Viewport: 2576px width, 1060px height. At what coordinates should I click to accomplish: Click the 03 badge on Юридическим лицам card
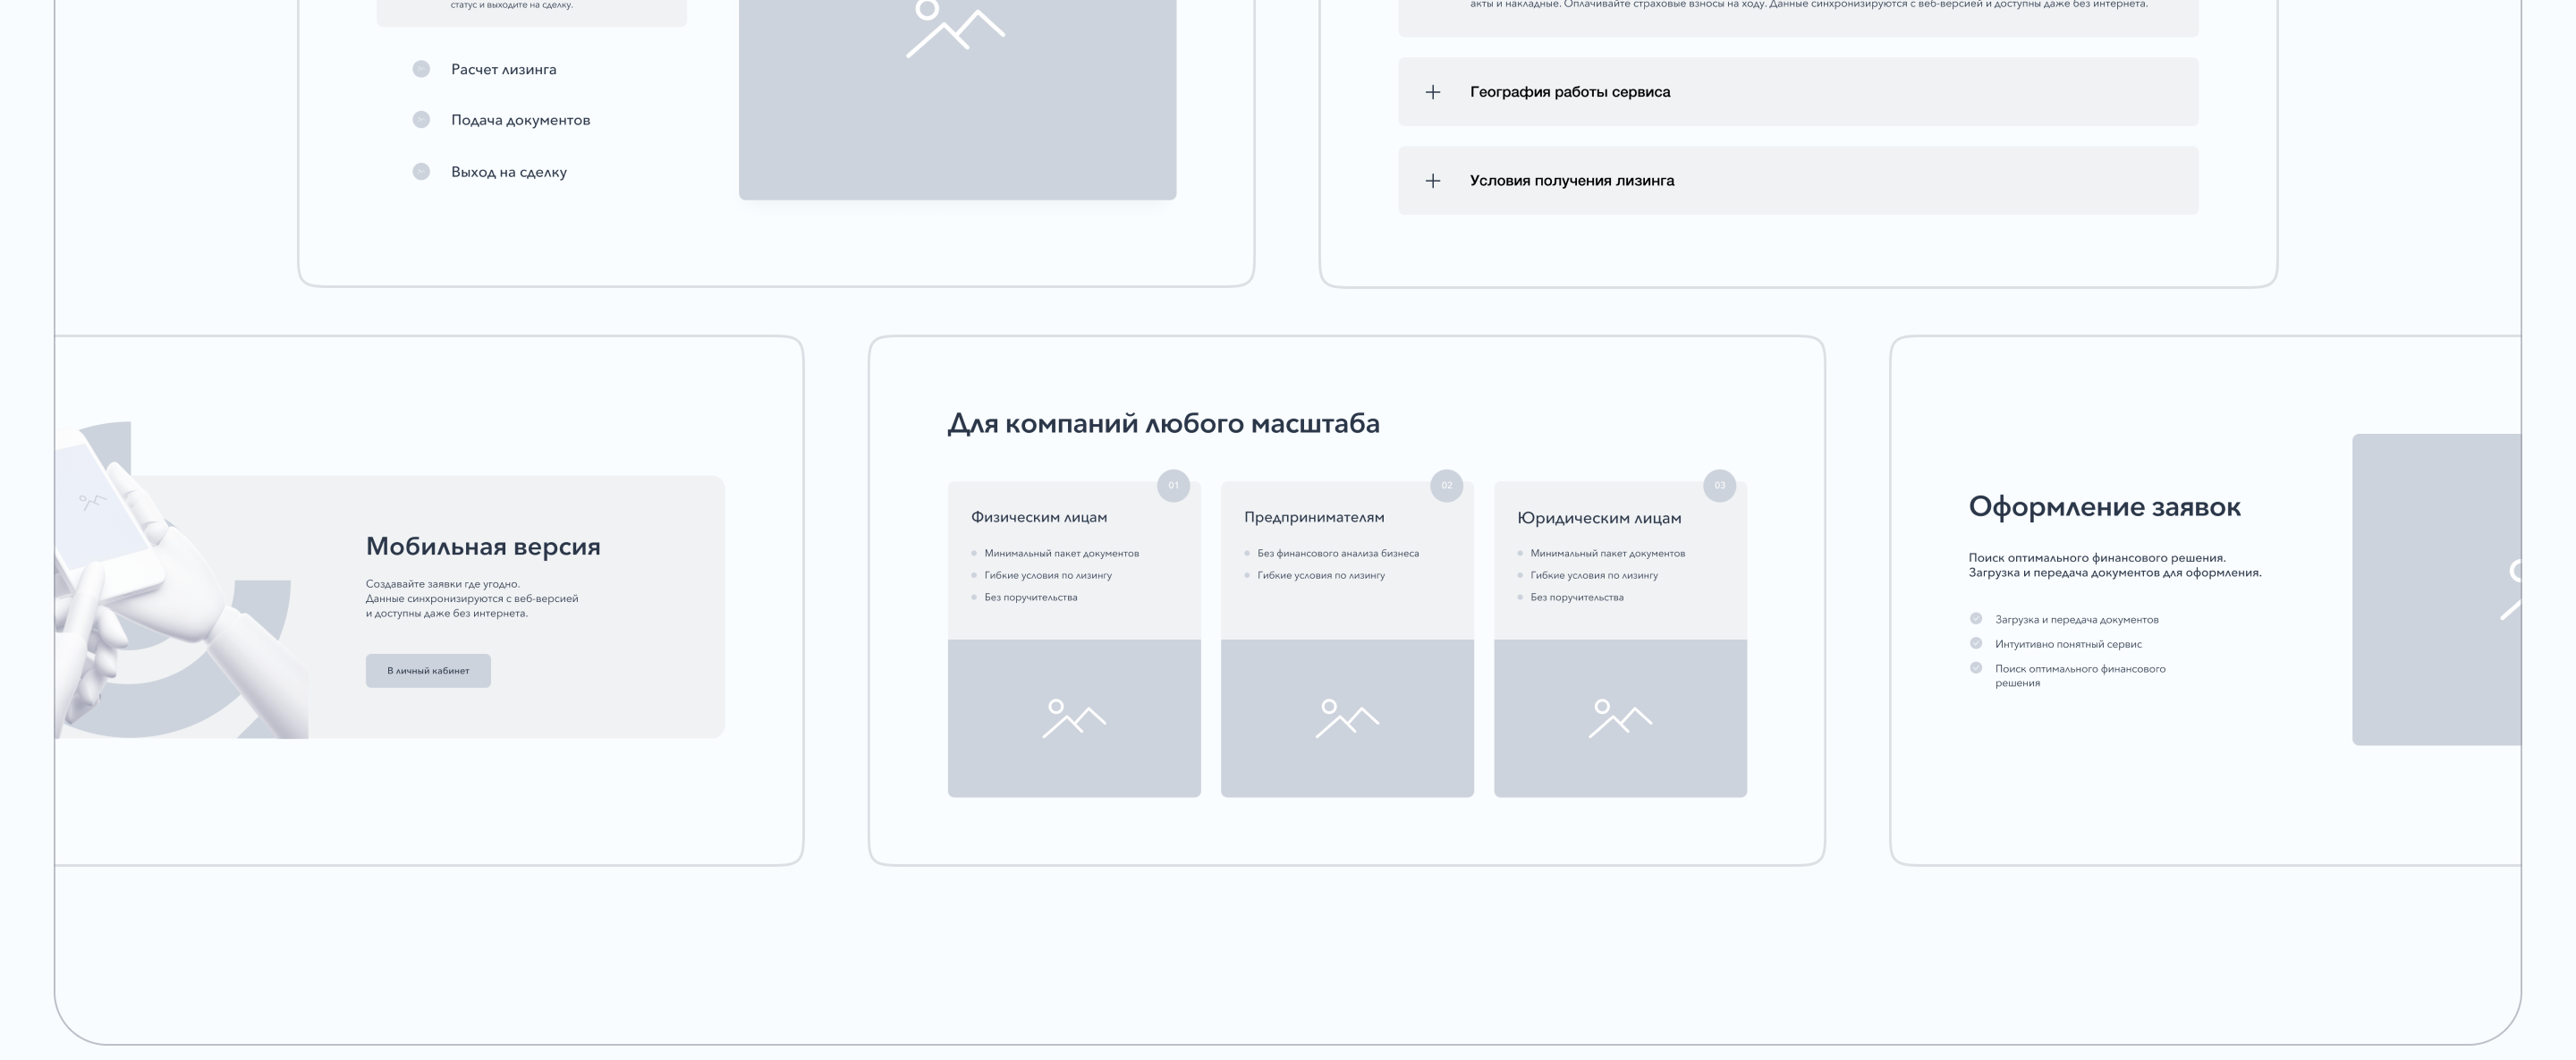click(1719, 486)
